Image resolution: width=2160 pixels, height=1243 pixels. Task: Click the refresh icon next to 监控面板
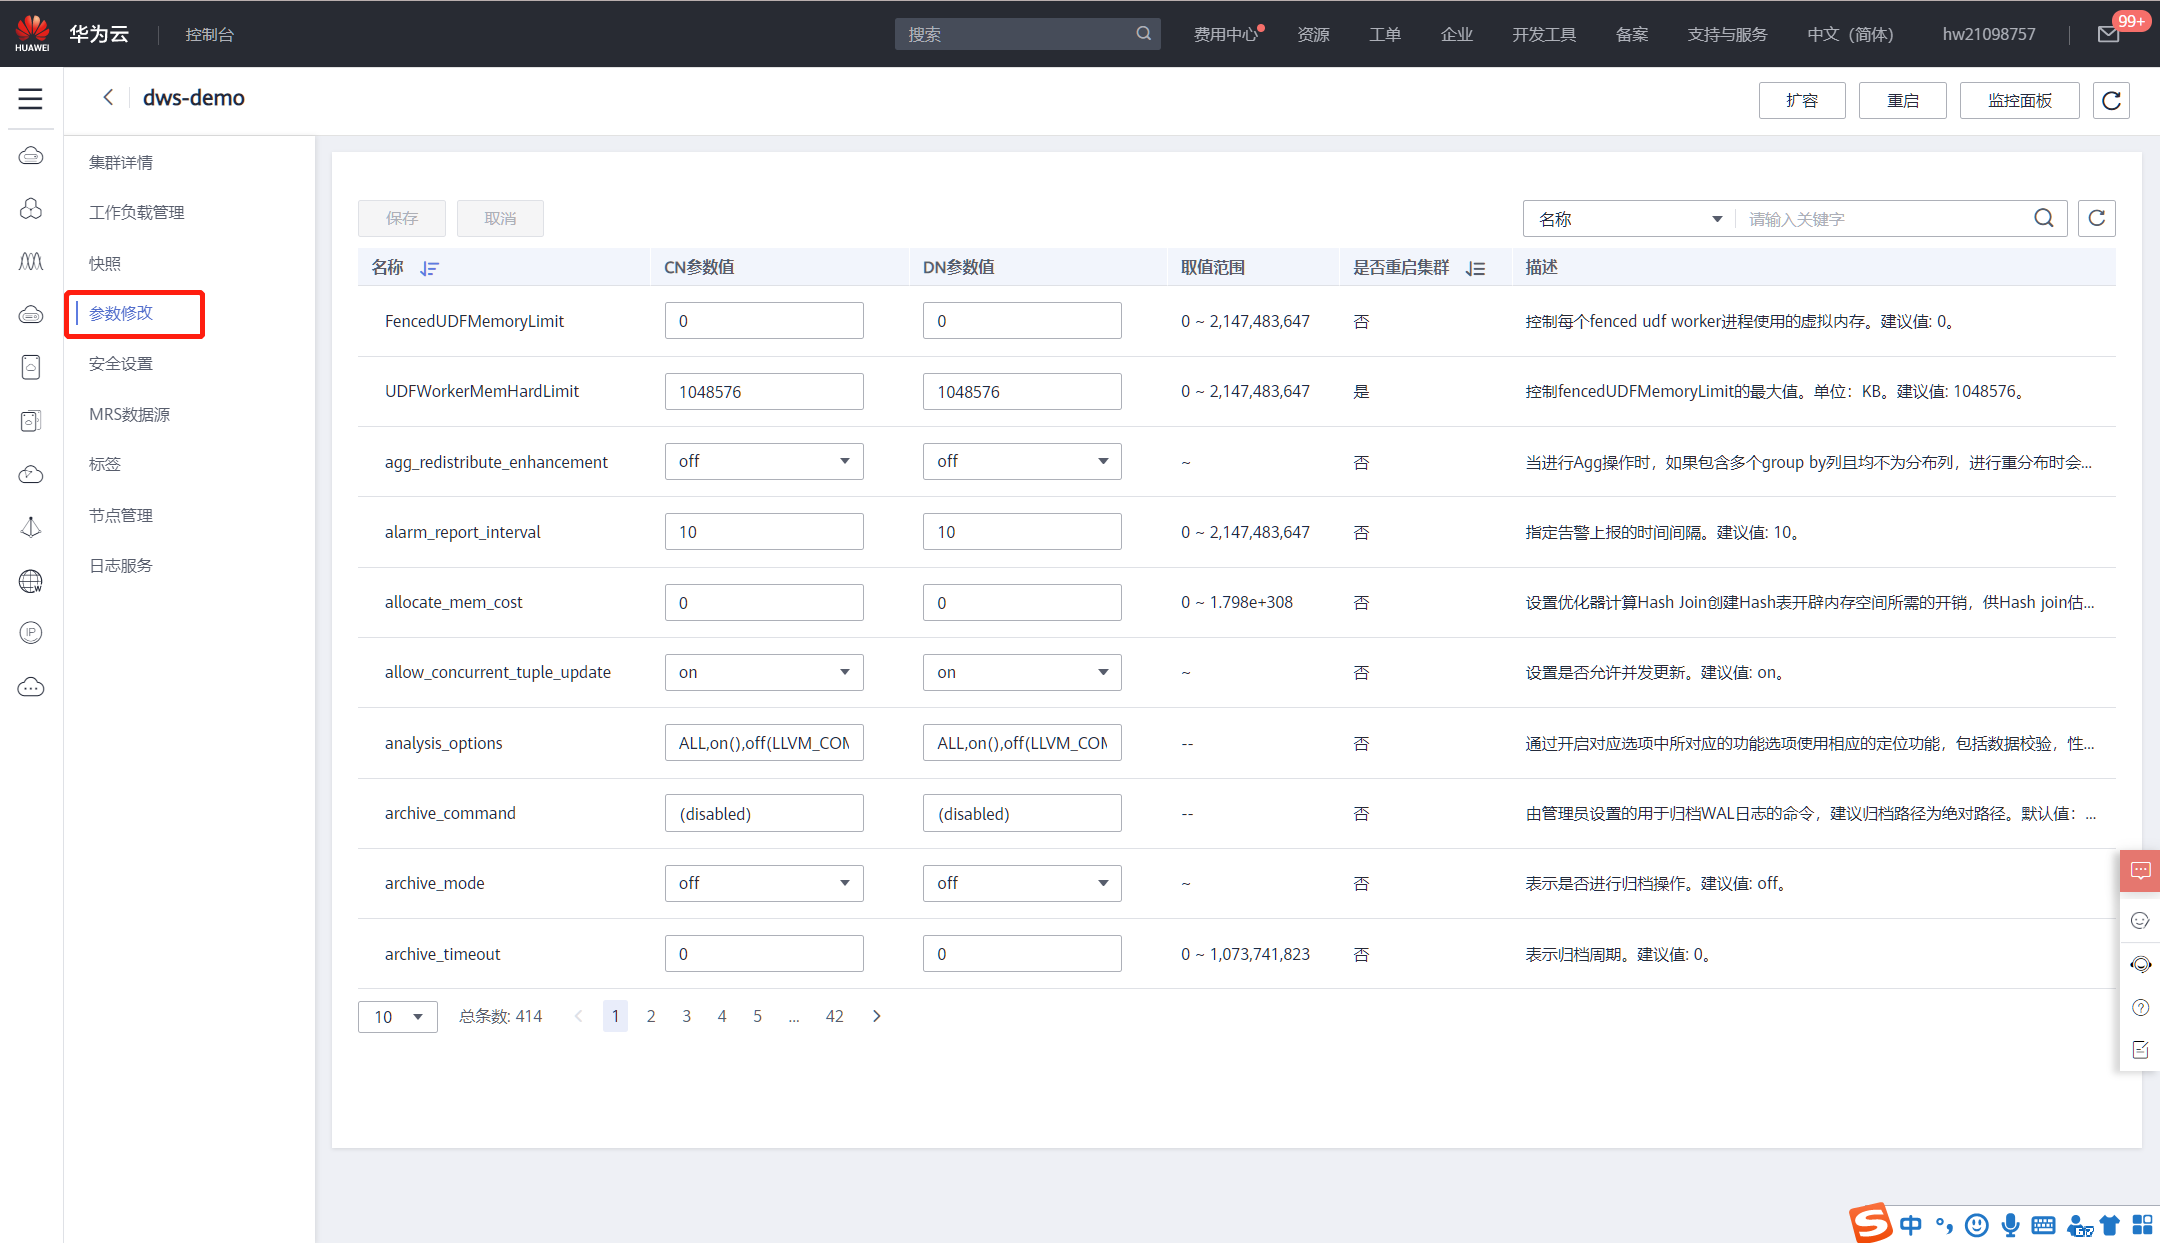(2111, 101)
